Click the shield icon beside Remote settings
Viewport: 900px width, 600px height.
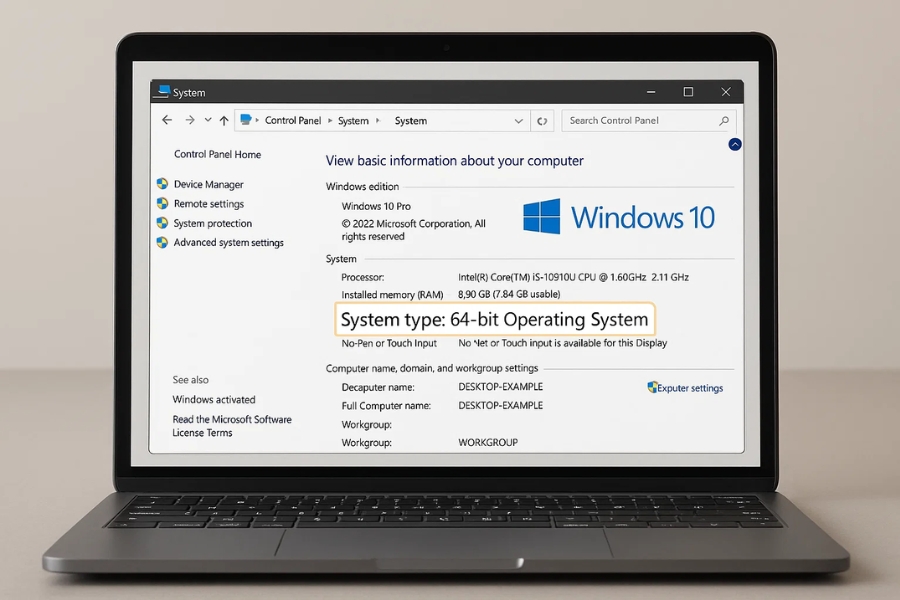[162, 203]
